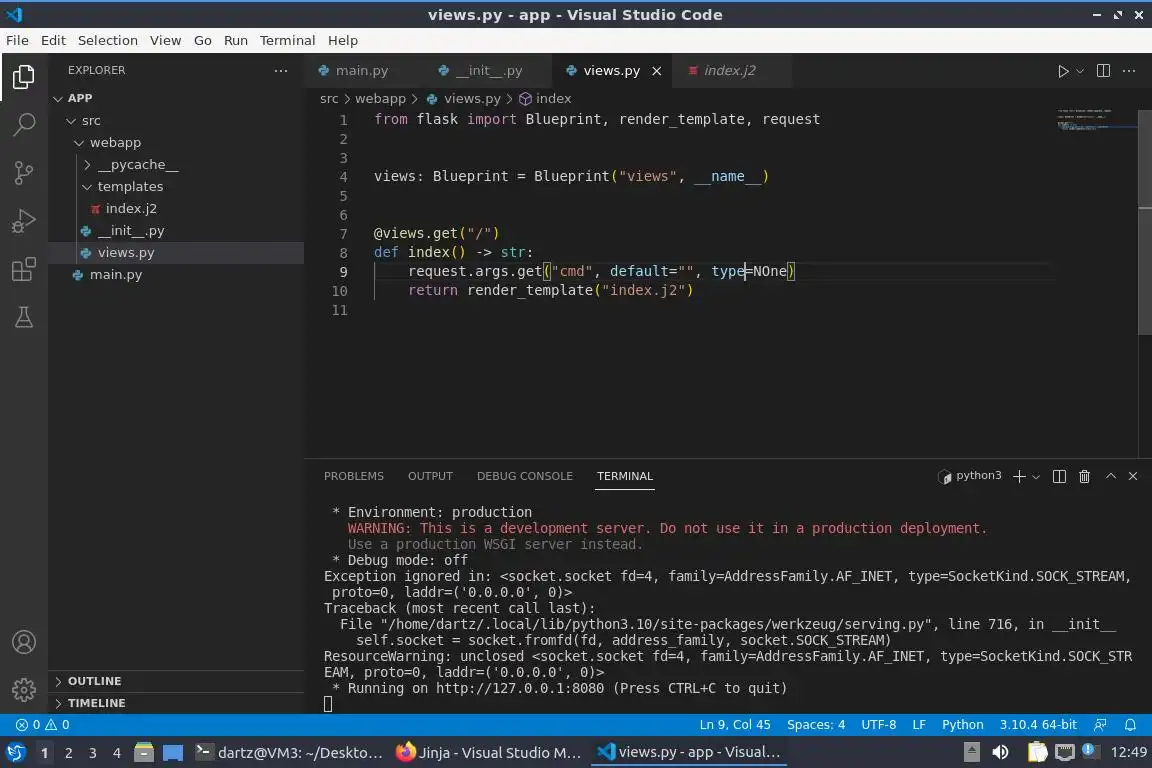Screen dimensions: 1152x768
Task: Open the Source Control view
Action: (x=24, y=173)
